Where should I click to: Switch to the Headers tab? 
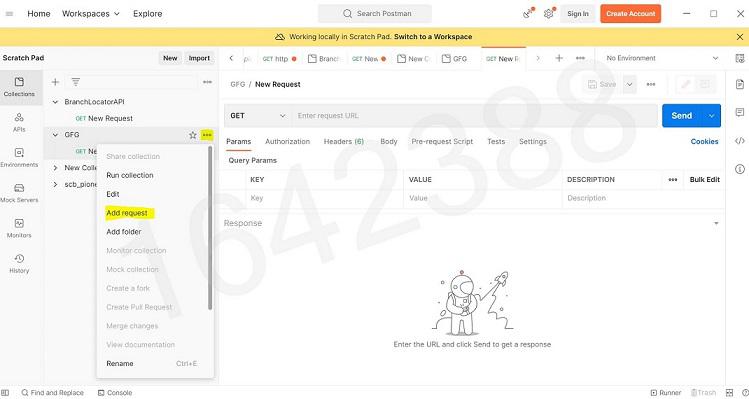point(343,141)
